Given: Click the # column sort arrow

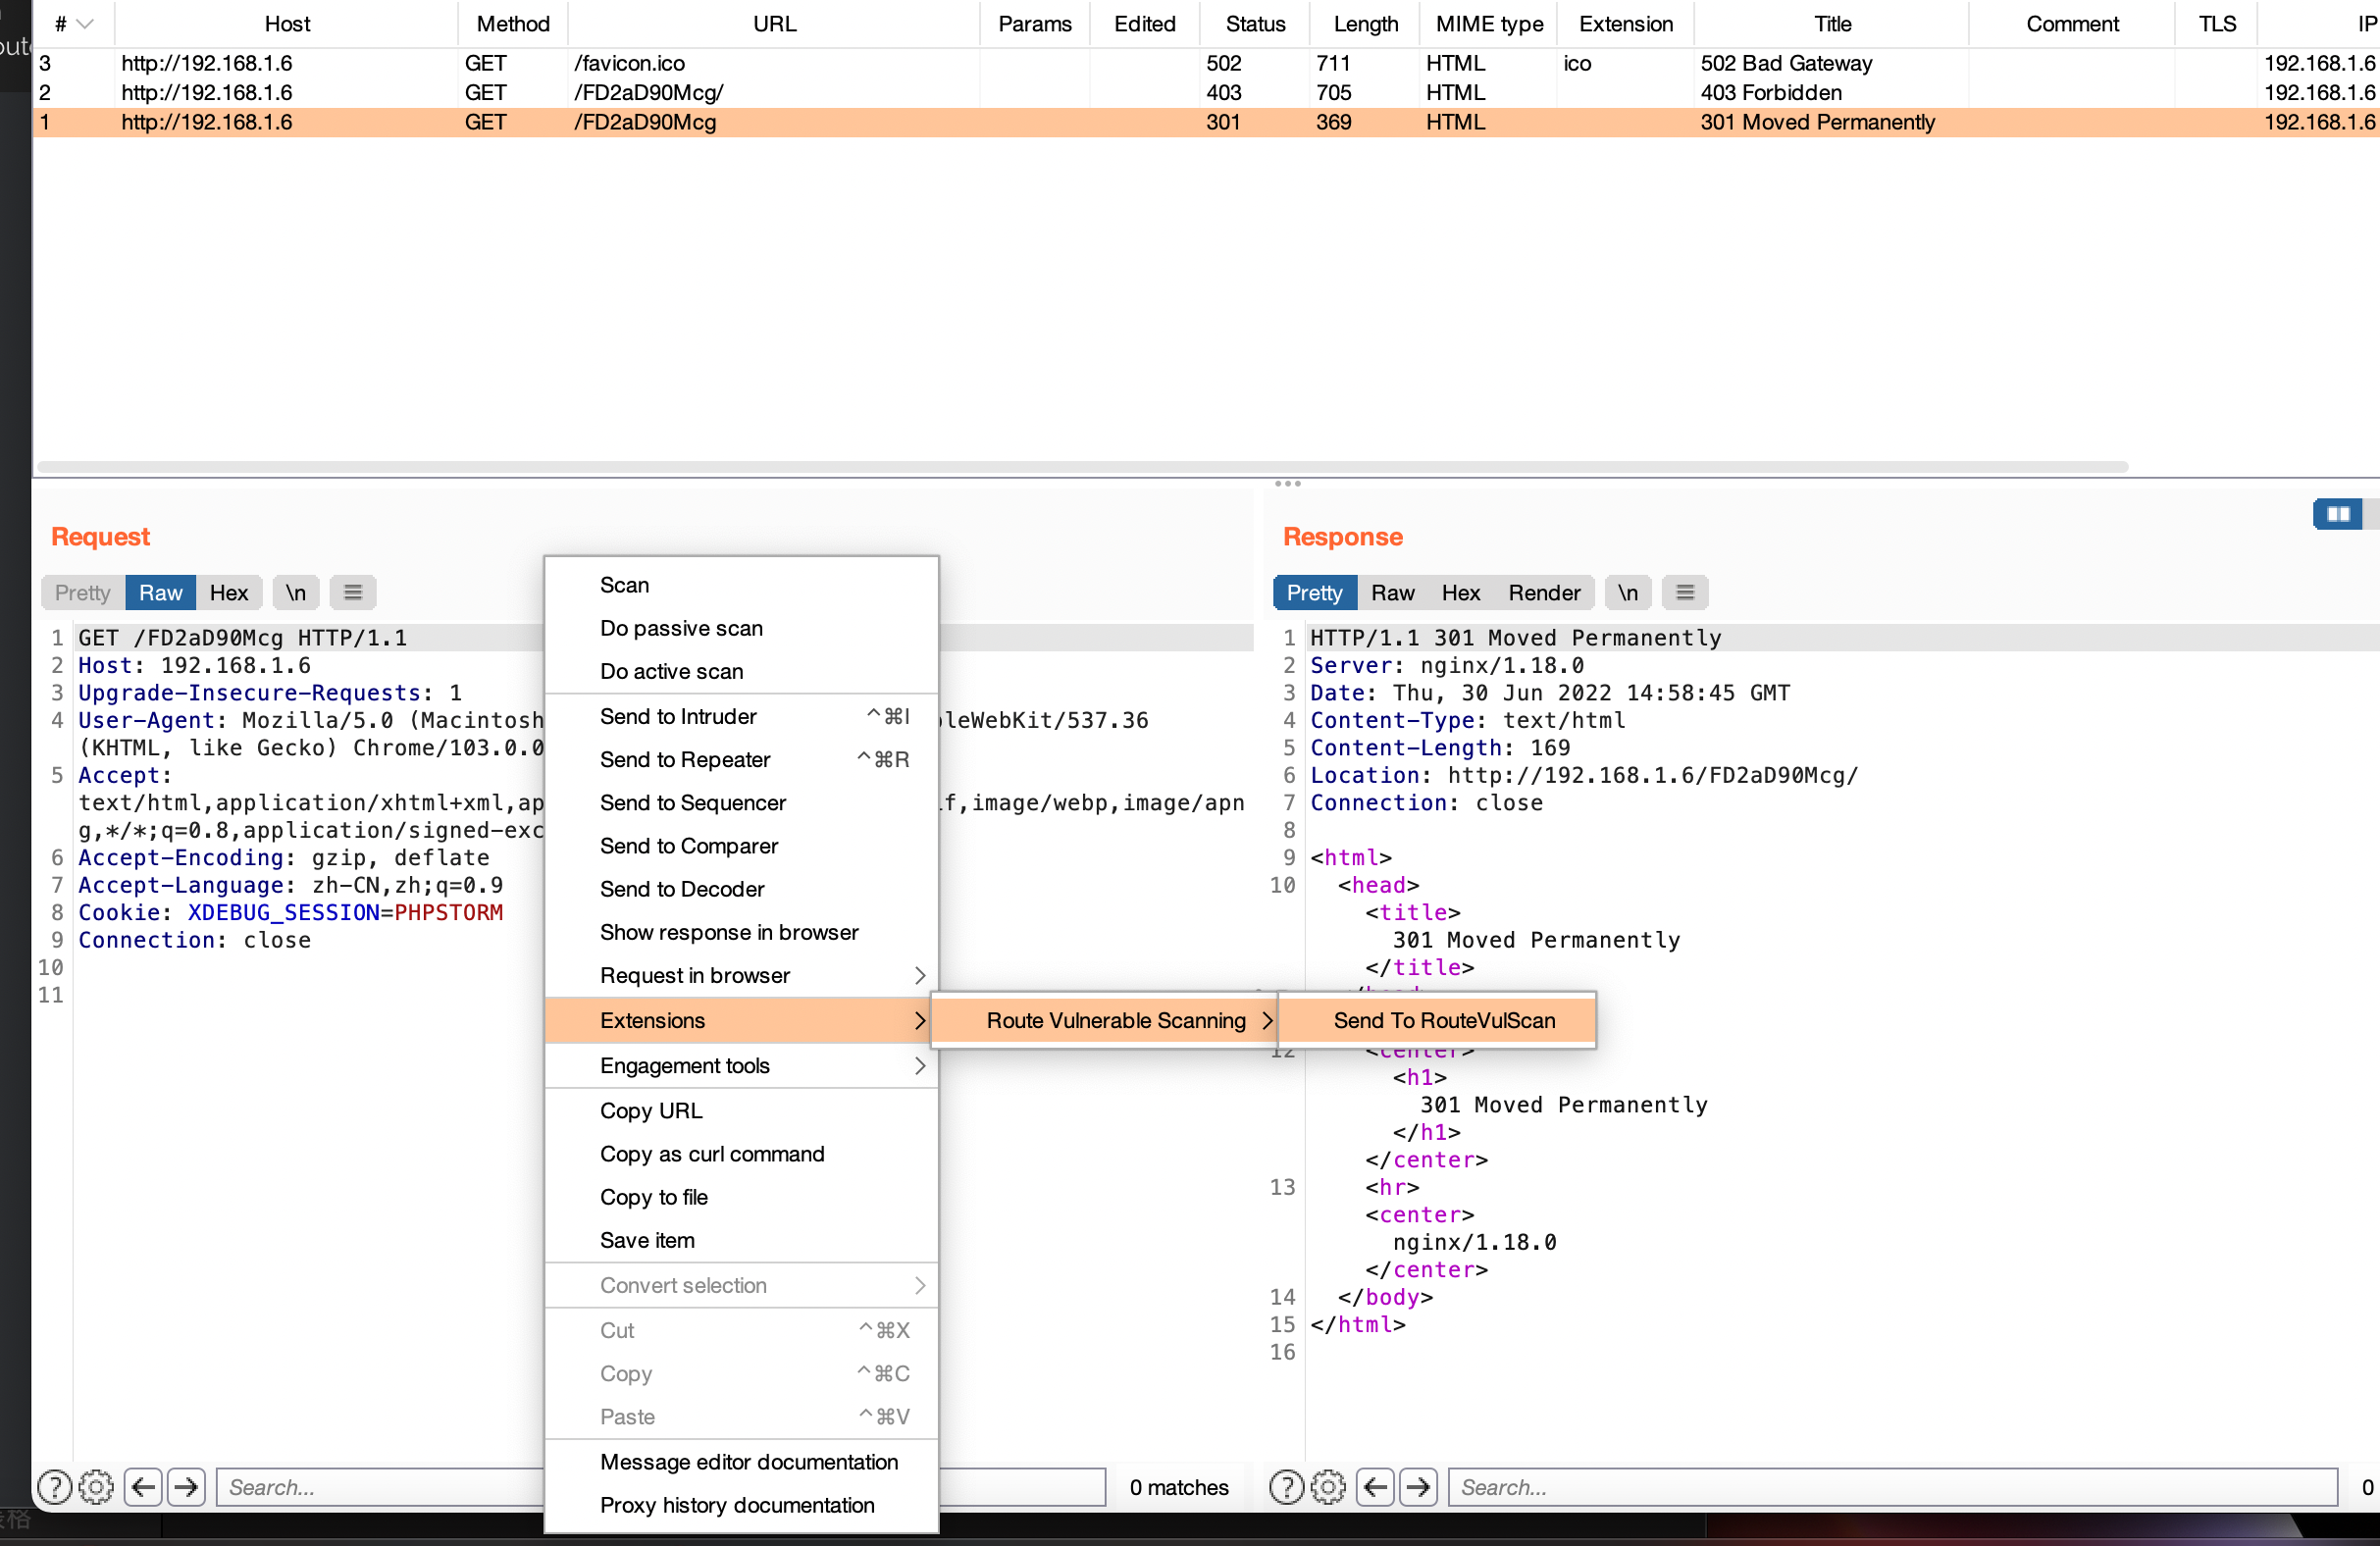Looking at the screenshot, I should [x=85, y=24].
